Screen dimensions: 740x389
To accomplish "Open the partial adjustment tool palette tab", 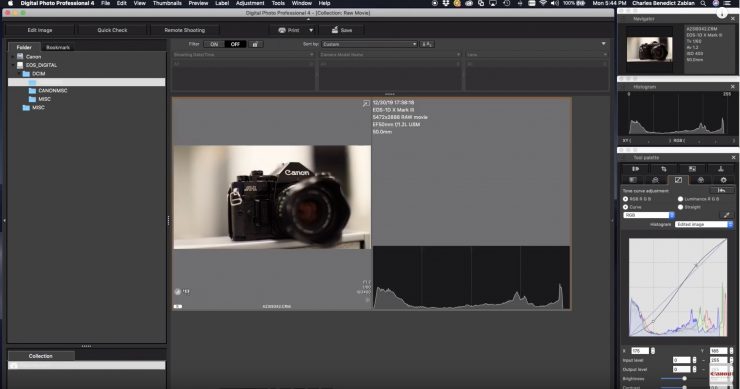I will tap(692, 169).
